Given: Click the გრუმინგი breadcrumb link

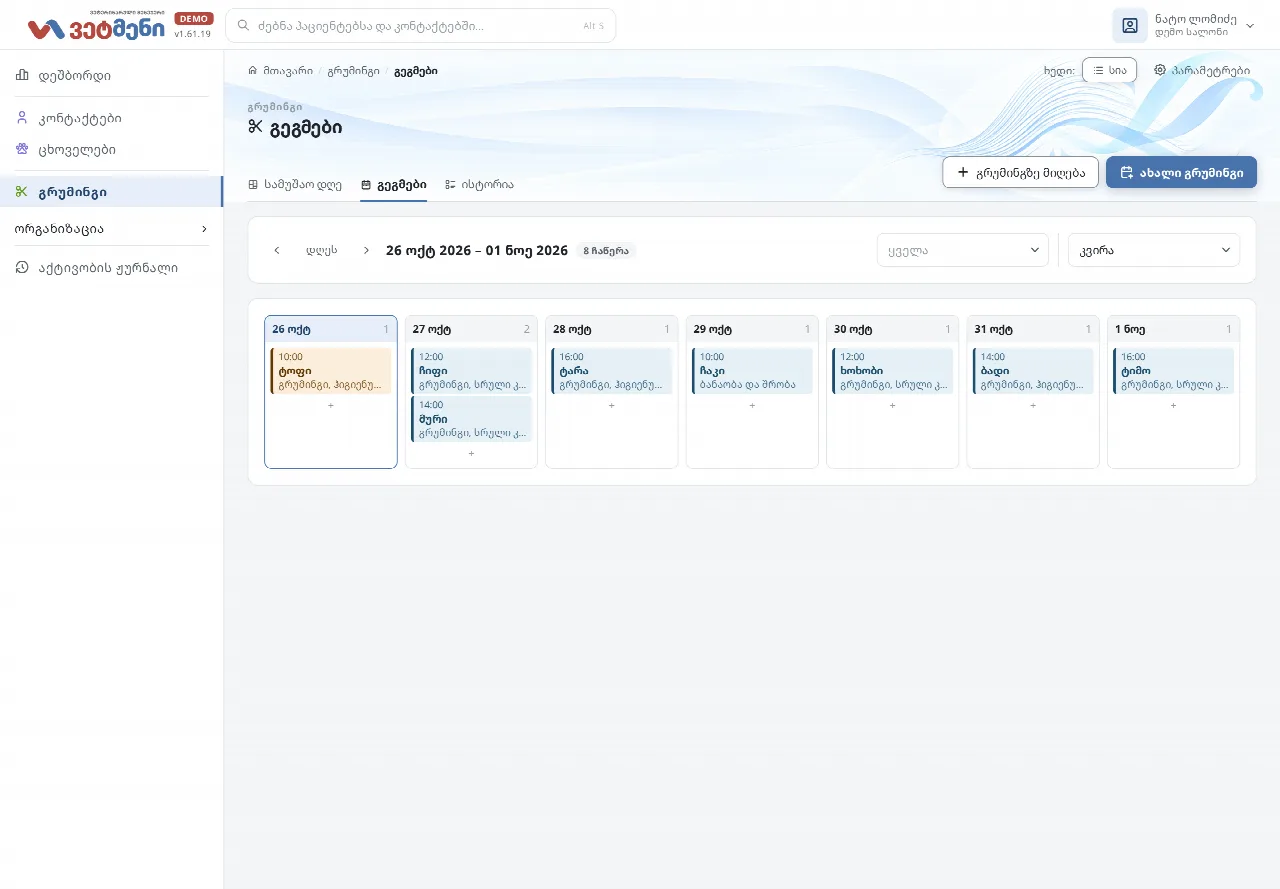Looking at the screenshot, I should tap(353, 71).
